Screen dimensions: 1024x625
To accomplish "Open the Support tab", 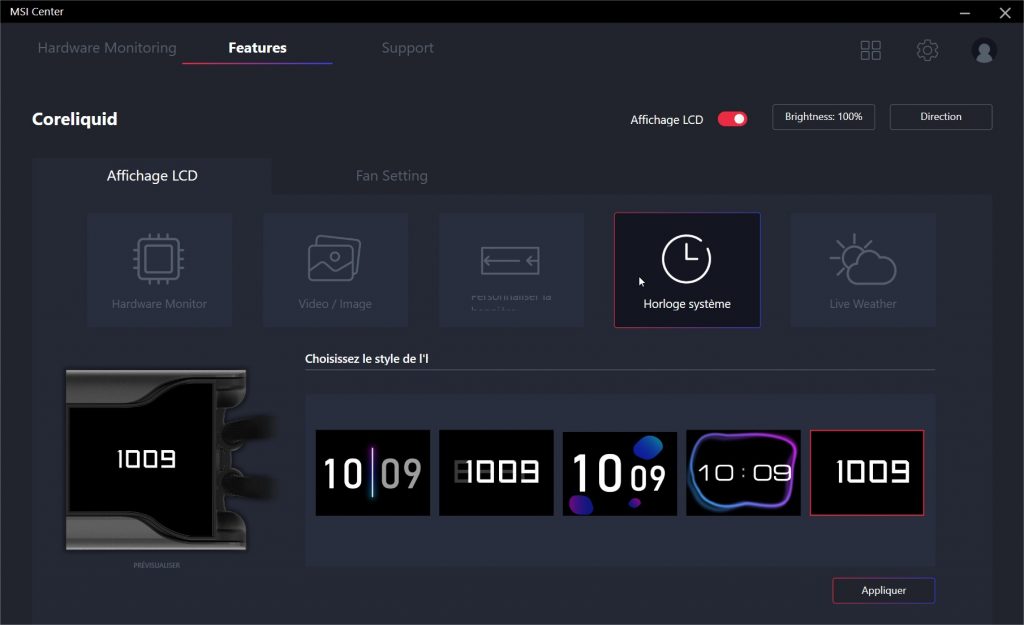I will point(408,48).
